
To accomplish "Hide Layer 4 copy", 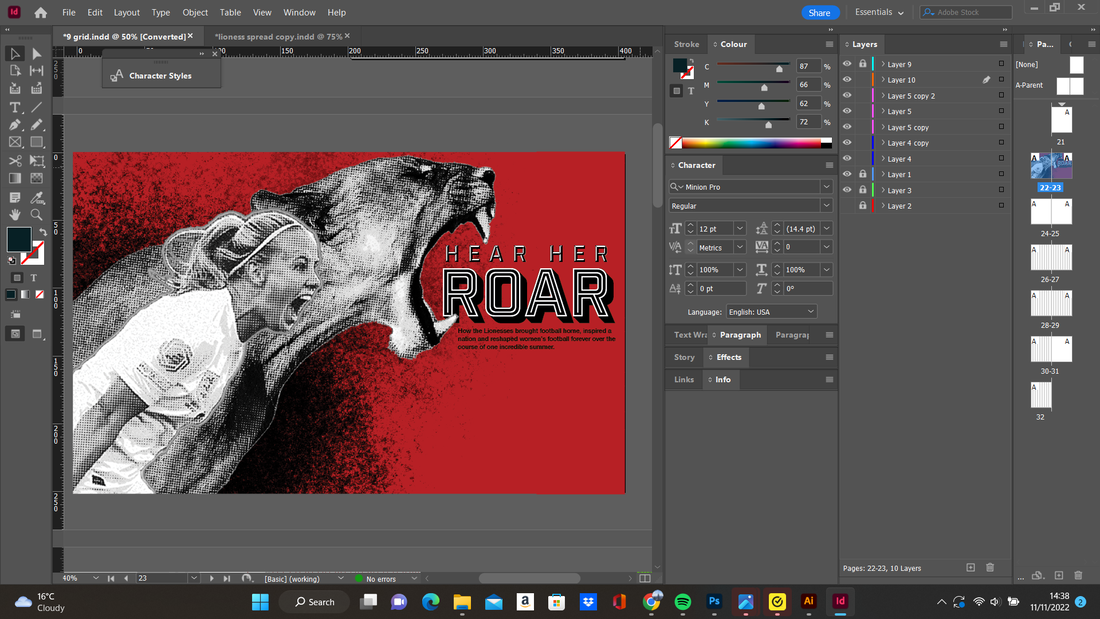I will pyautogui.click(x=847, y=142).
